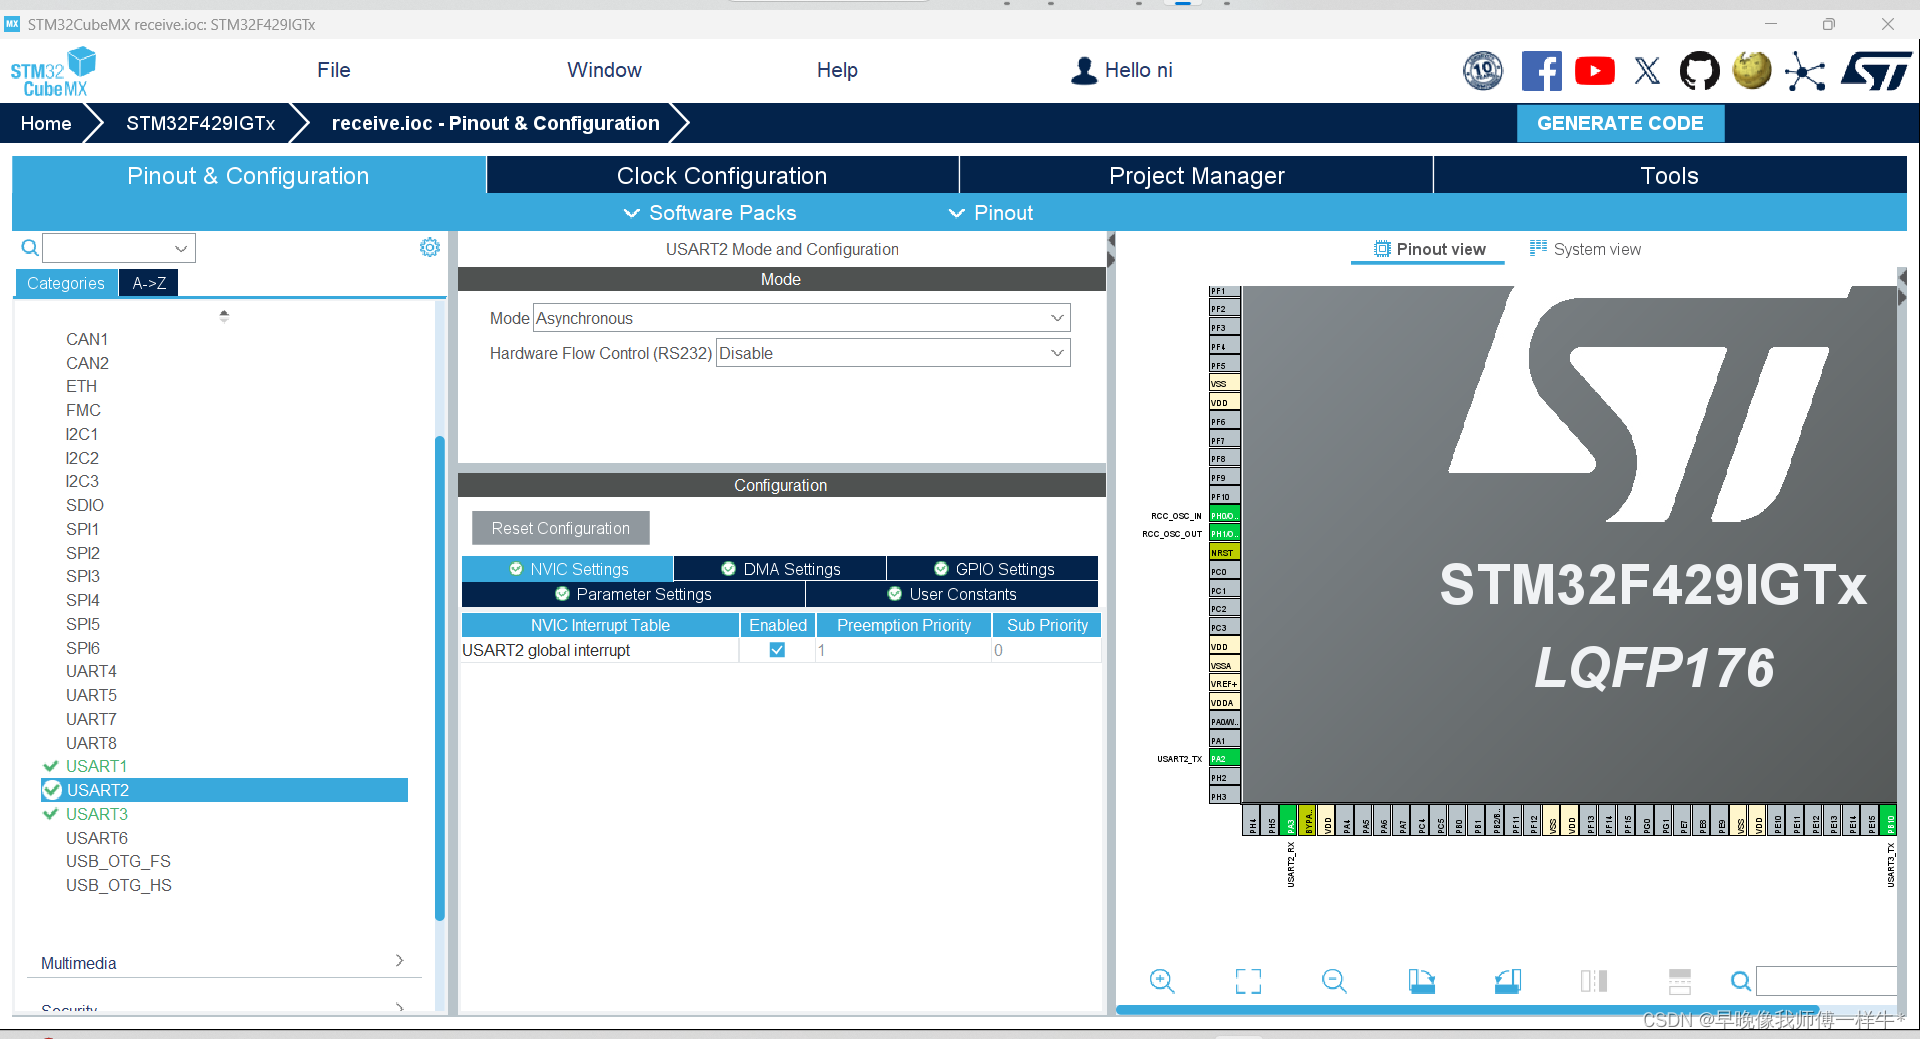Open the Facebook icon link
Viewport: 1920px width, 1039px height.
[x=1541, y=71]
